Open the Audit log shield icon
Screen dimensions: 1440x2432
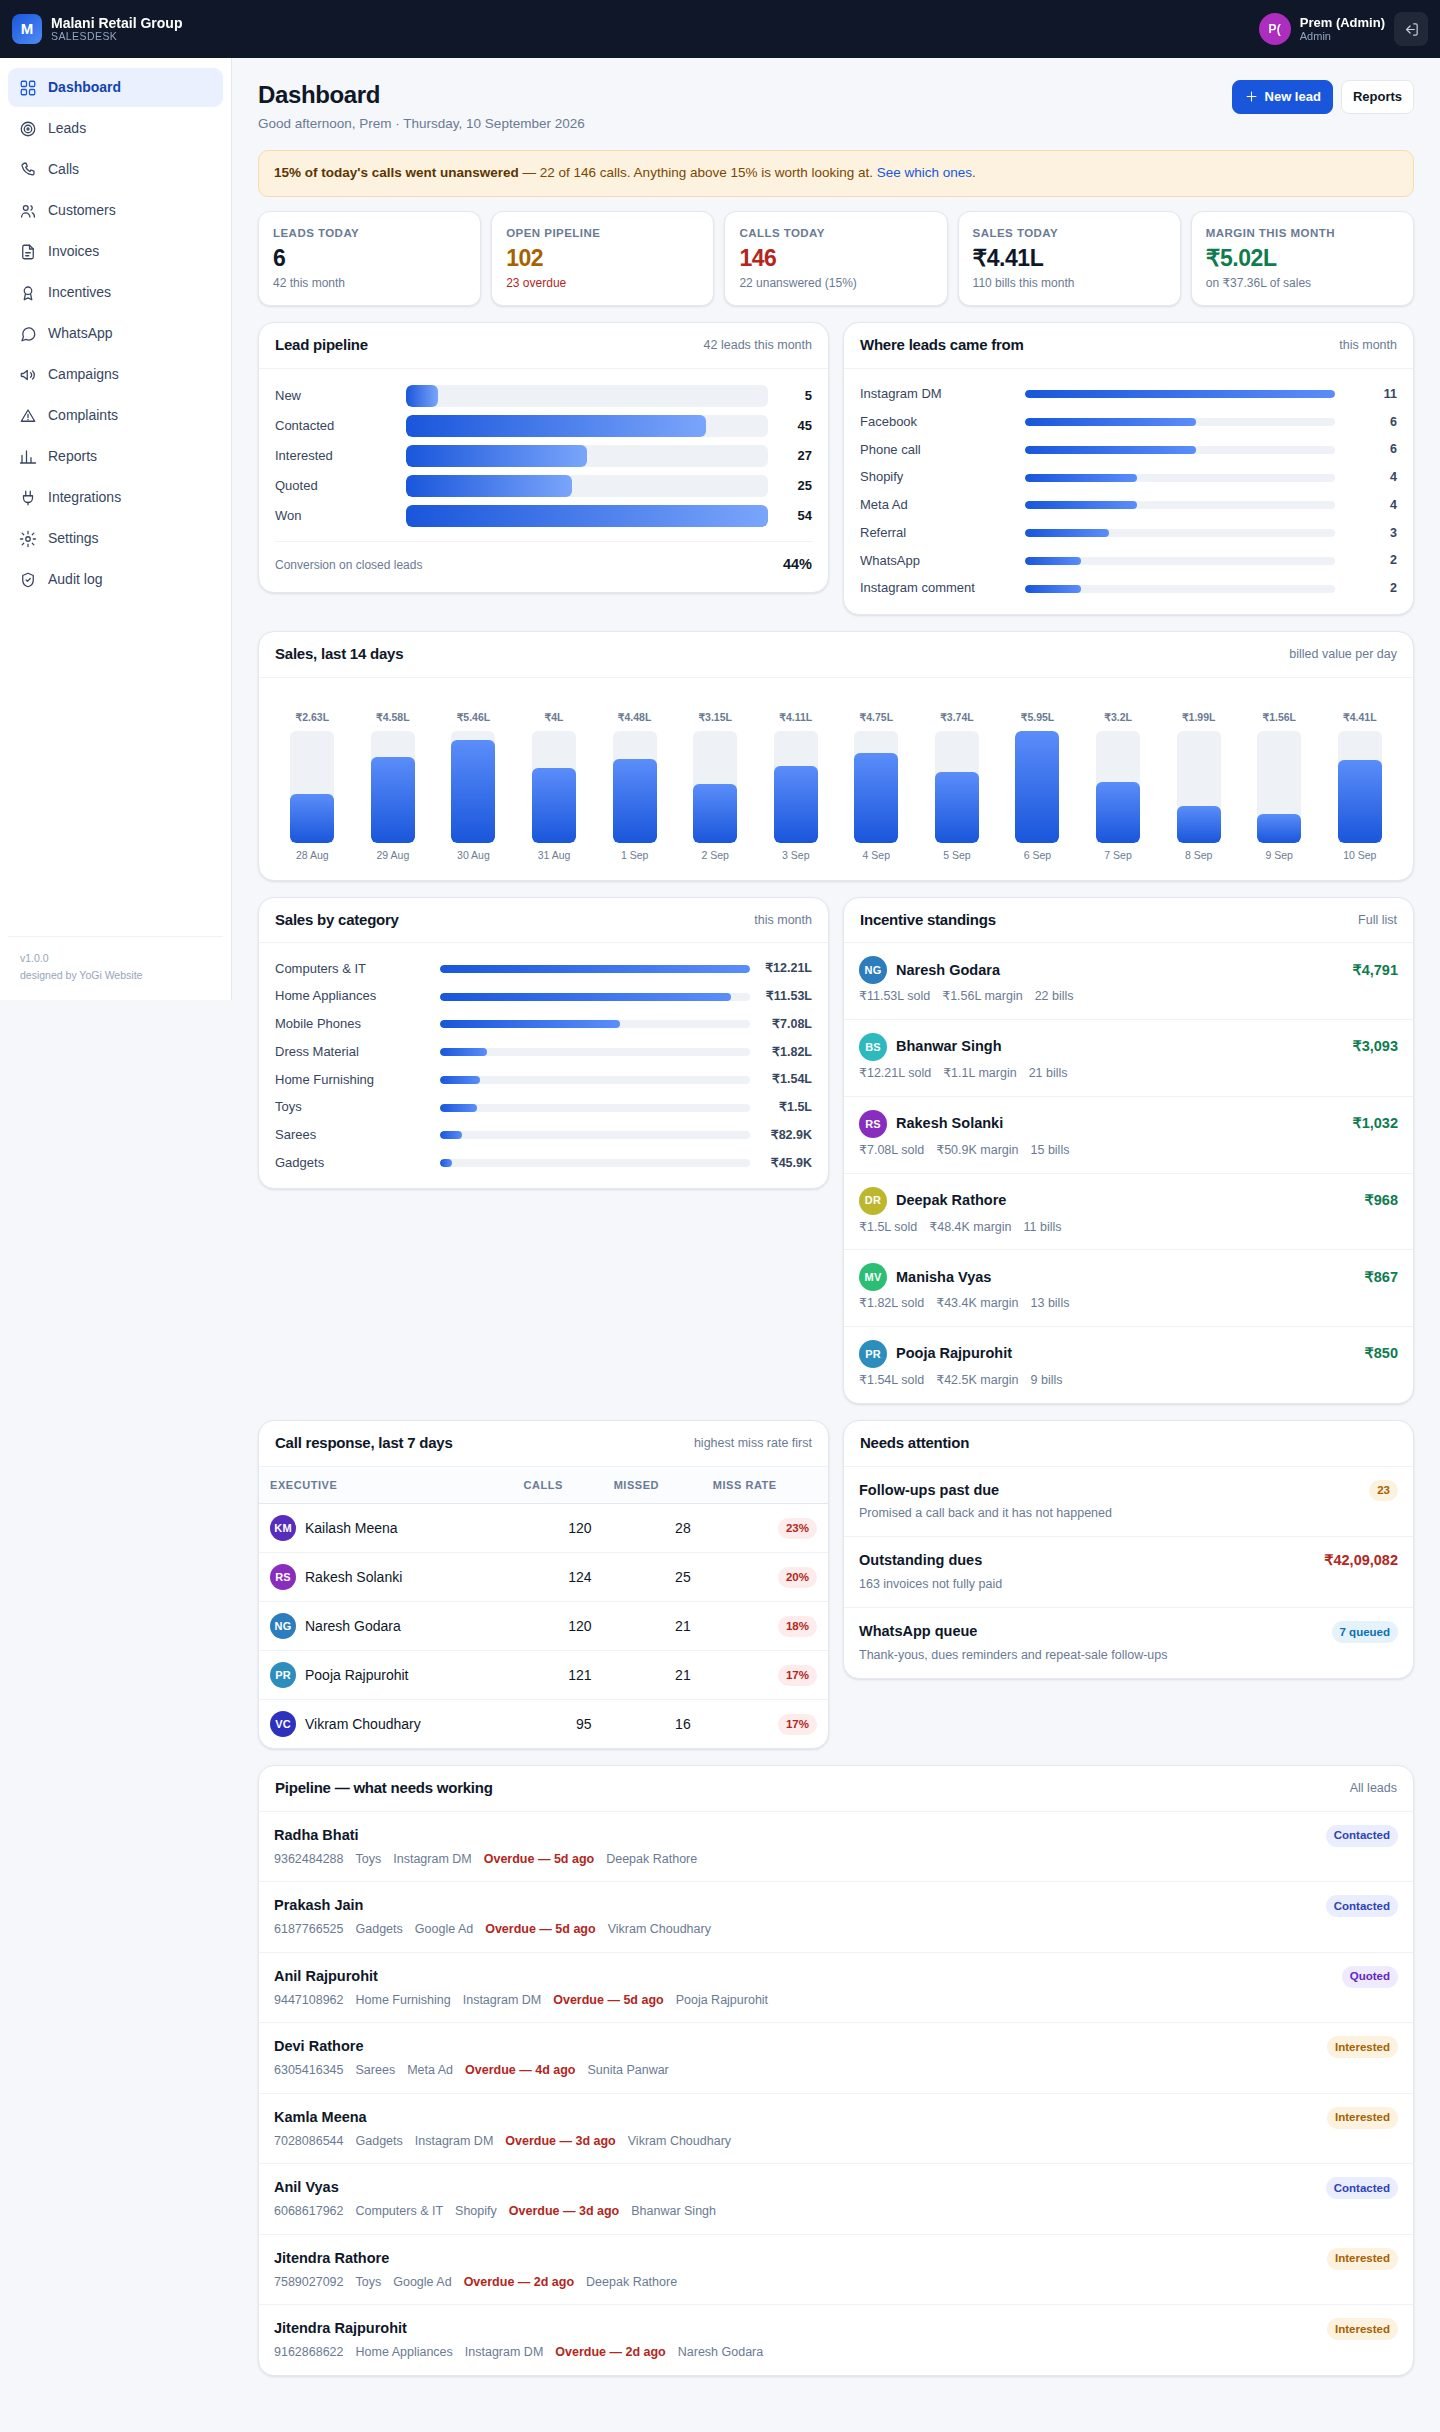[28, 579]
